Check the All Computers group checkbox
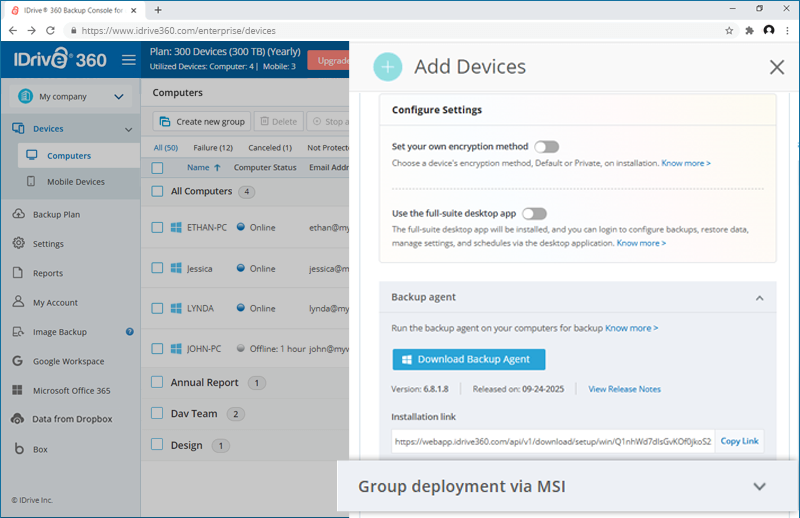This screenshot has height=518, width=800. coord(157,191)
